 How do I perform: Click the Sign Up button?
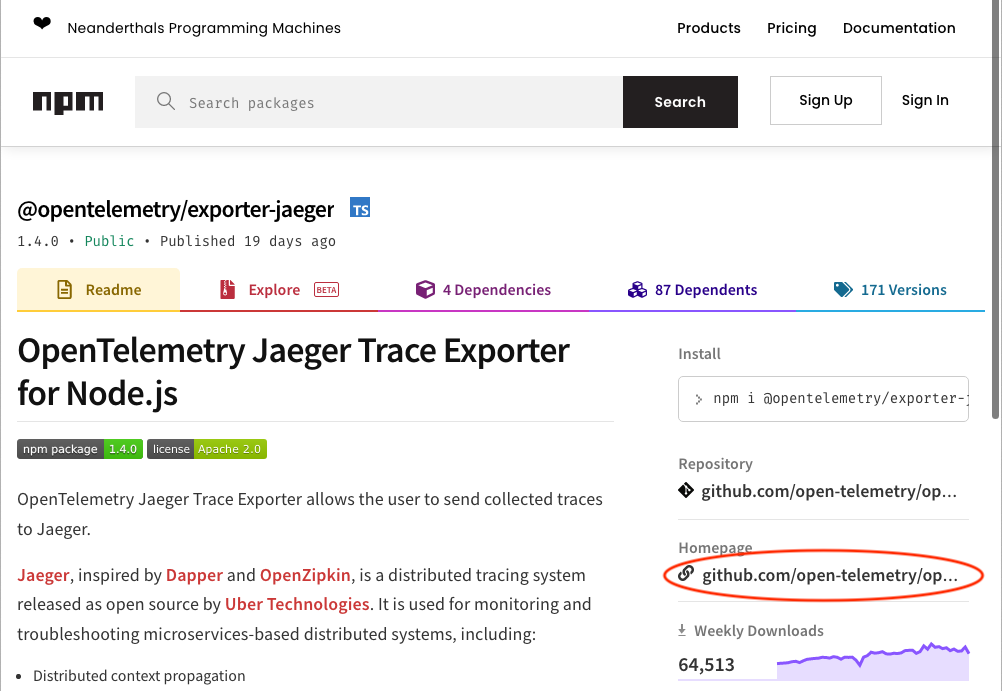(x=825, y=100)
